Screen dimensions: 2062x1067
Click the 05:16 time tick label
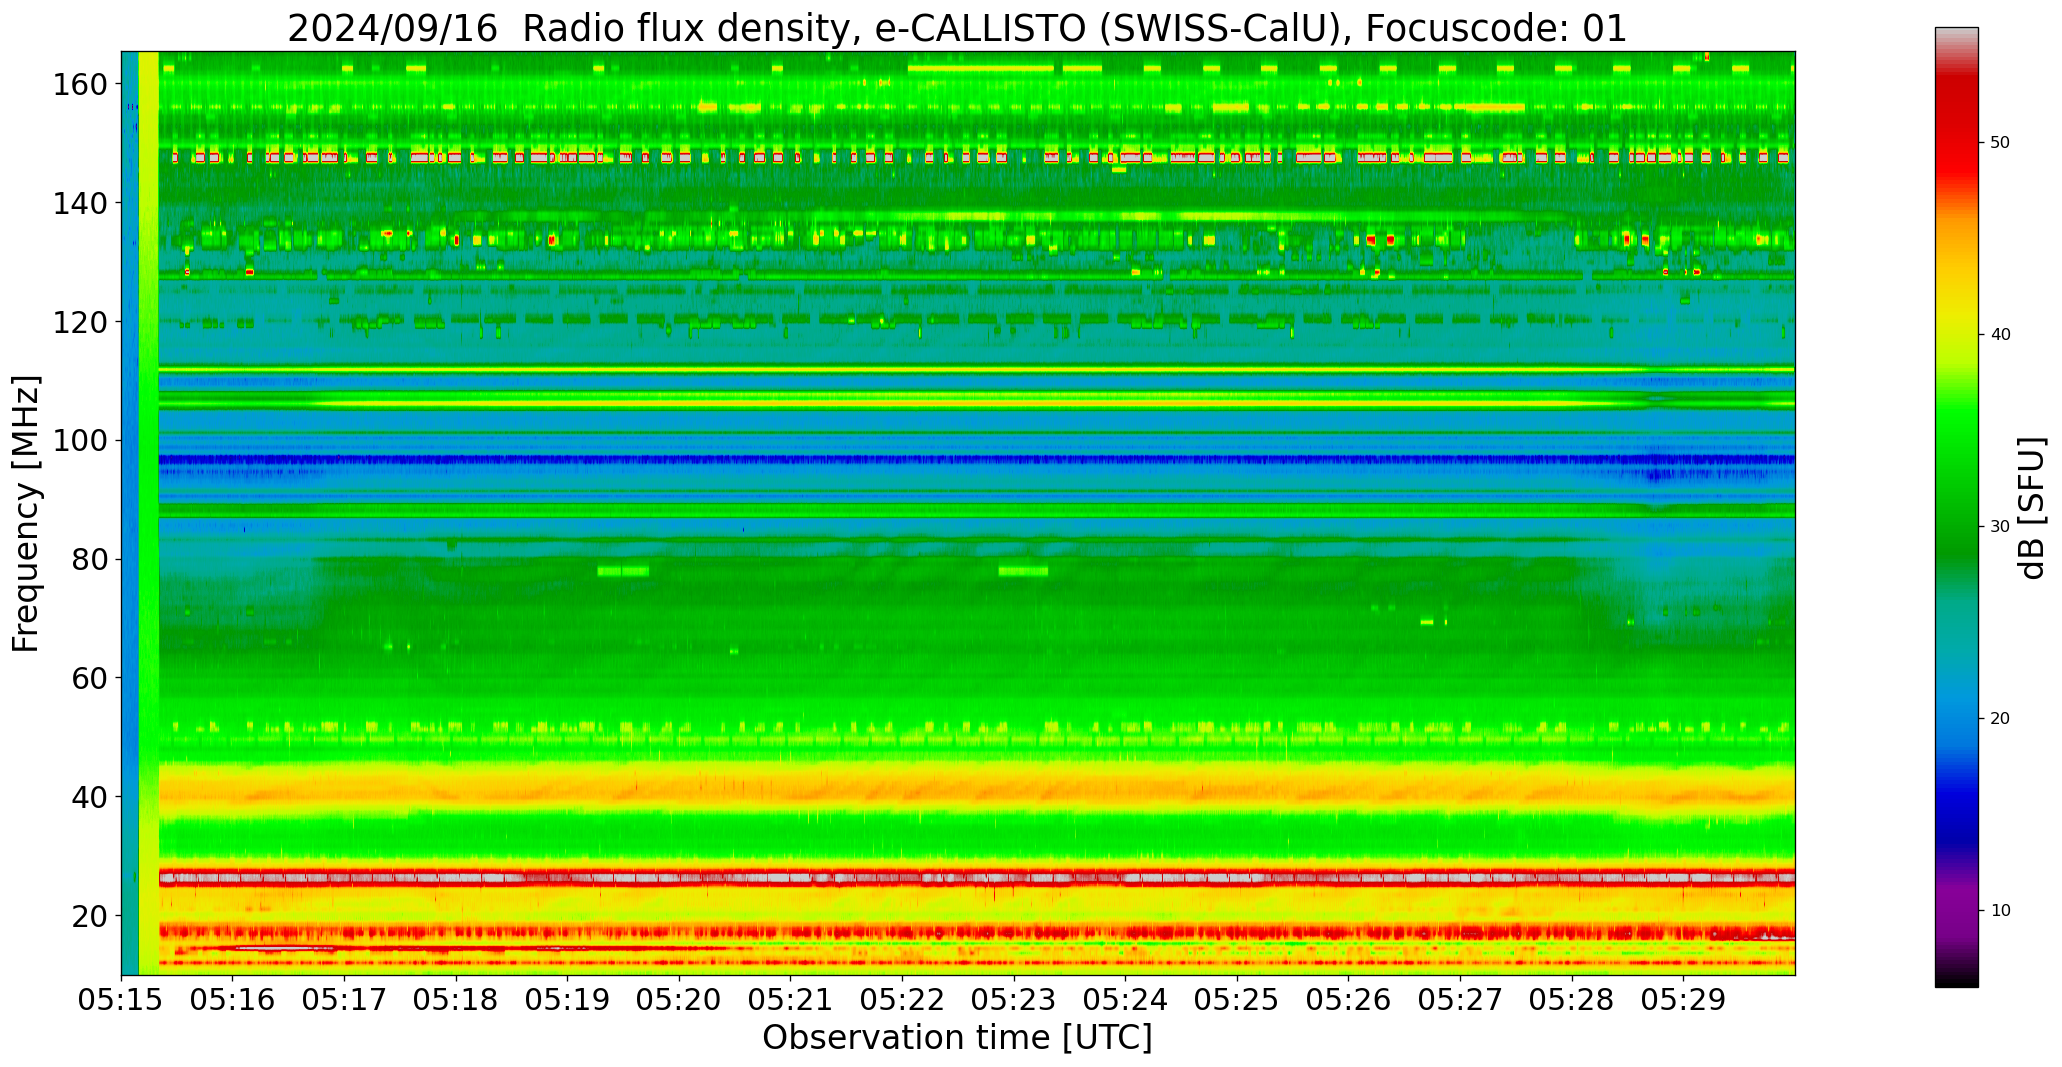[x=233, y=1001]
